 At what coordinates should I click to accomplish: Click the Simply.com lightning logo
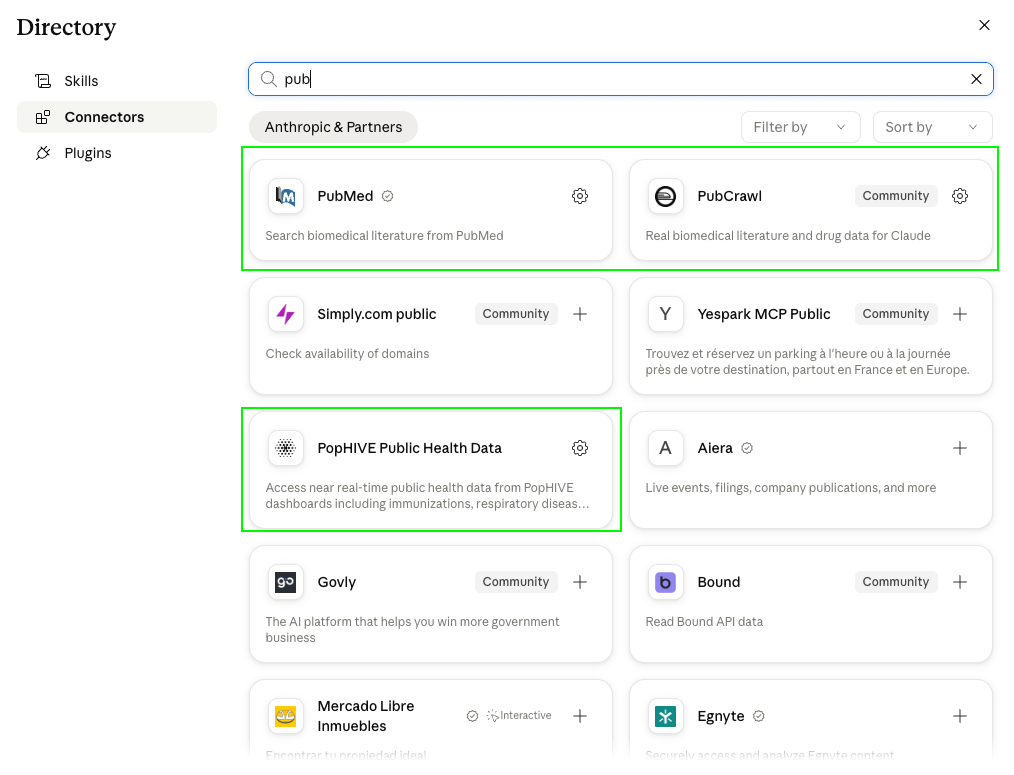pyautogui.click(x=286, y=314)
